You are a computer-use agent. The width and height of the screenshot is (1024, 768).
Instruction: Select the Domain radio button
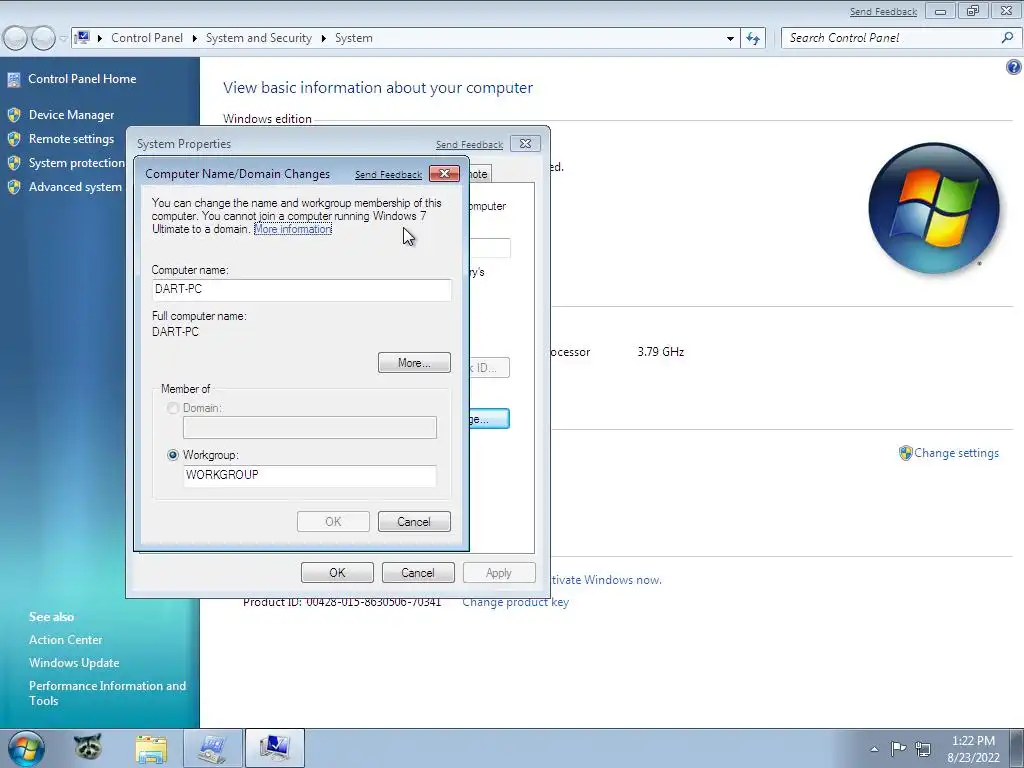pos(172,408)
